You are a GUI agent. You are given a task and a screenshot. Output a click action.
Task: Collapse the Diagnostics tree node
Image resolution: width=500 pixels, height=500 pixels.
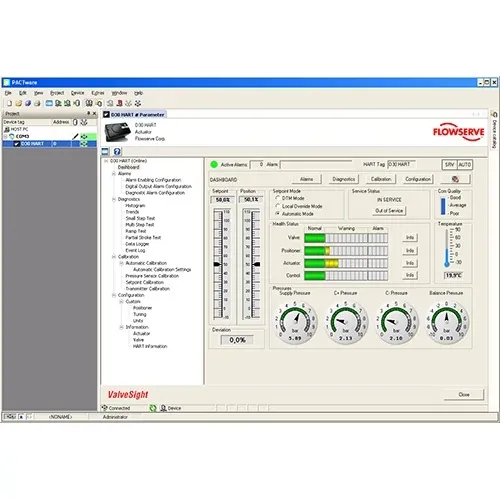(114, 199)
